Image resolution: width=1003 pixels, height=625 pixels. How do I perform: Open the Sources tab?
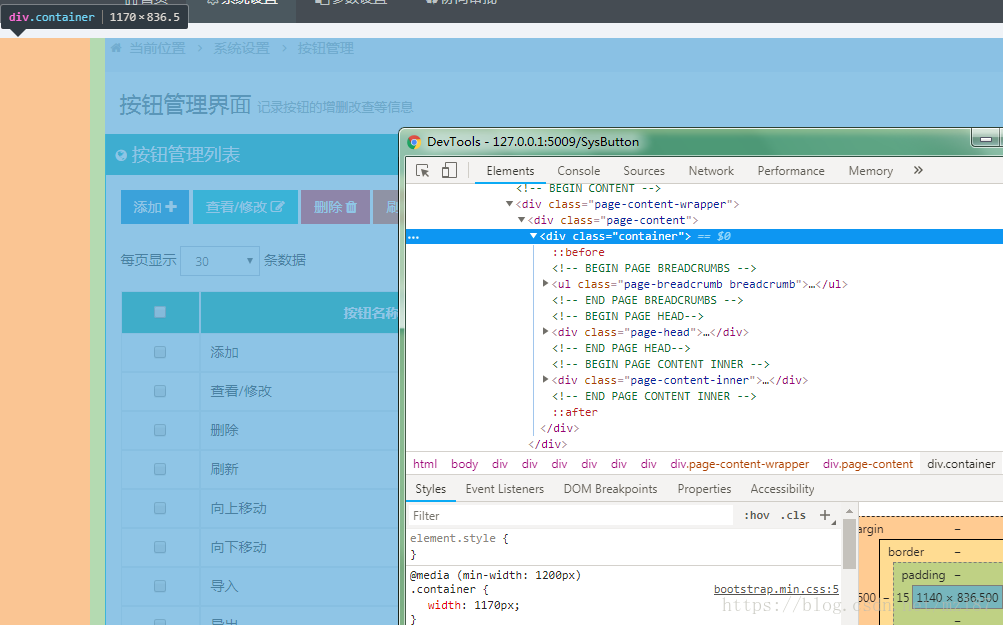click(x=644, y=171)
